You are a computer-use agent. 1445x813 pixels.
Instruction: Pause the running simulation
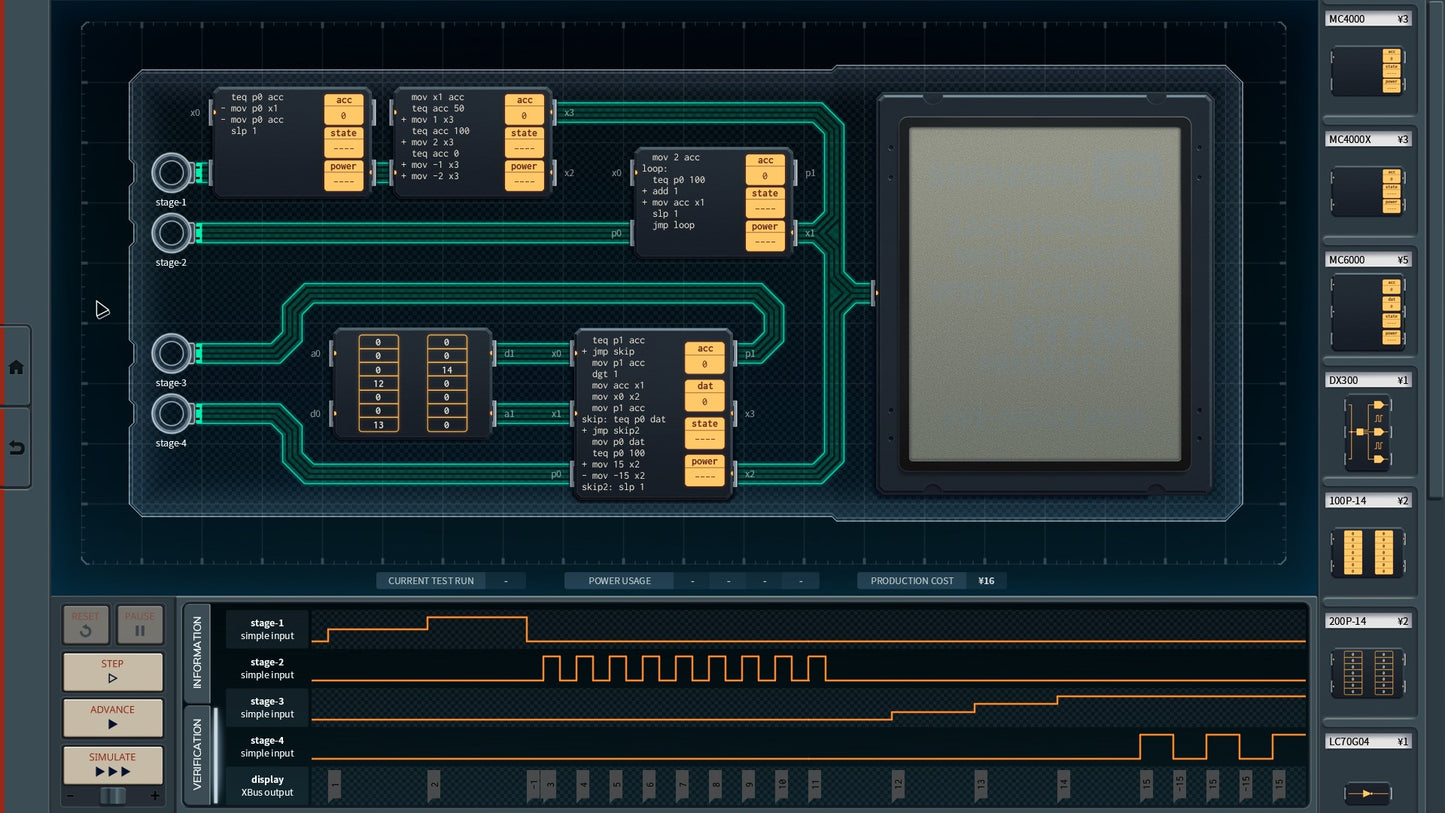click(139, 623)
